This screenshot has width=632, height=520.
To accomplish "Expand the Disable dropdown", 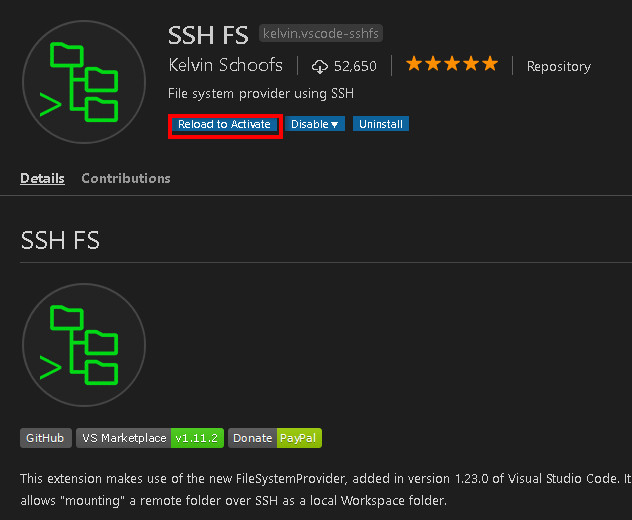I will pyautogui.click(x=315, y=124).
